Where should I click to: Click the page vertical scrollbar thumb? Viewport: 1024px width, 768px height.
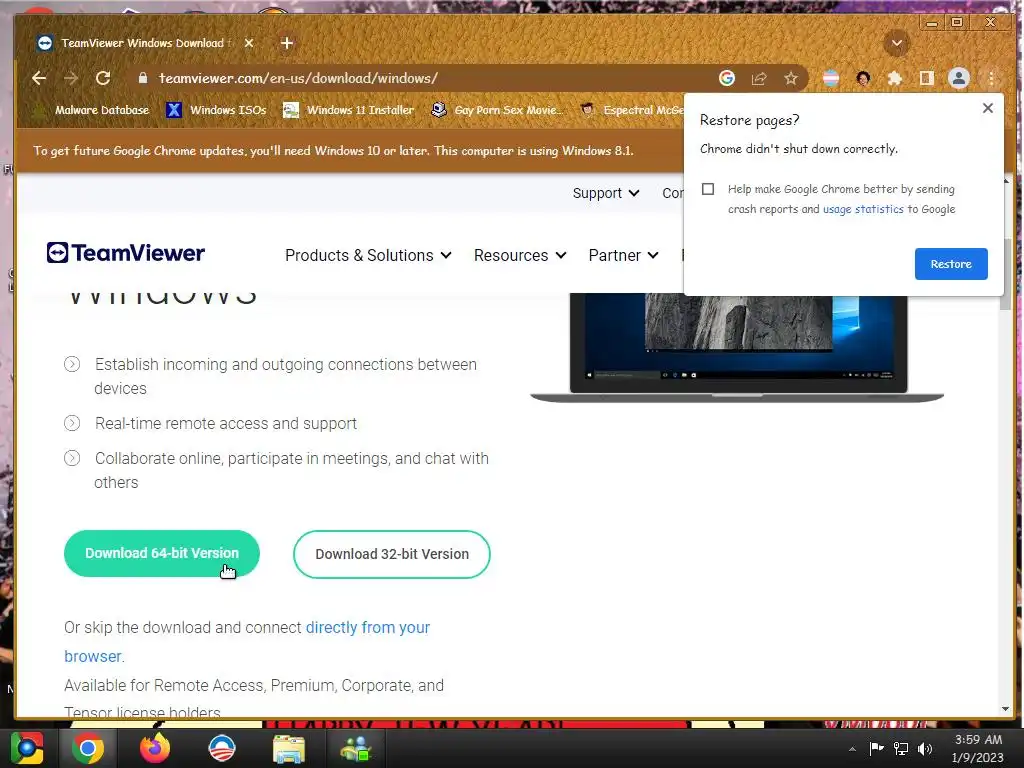1006,274
